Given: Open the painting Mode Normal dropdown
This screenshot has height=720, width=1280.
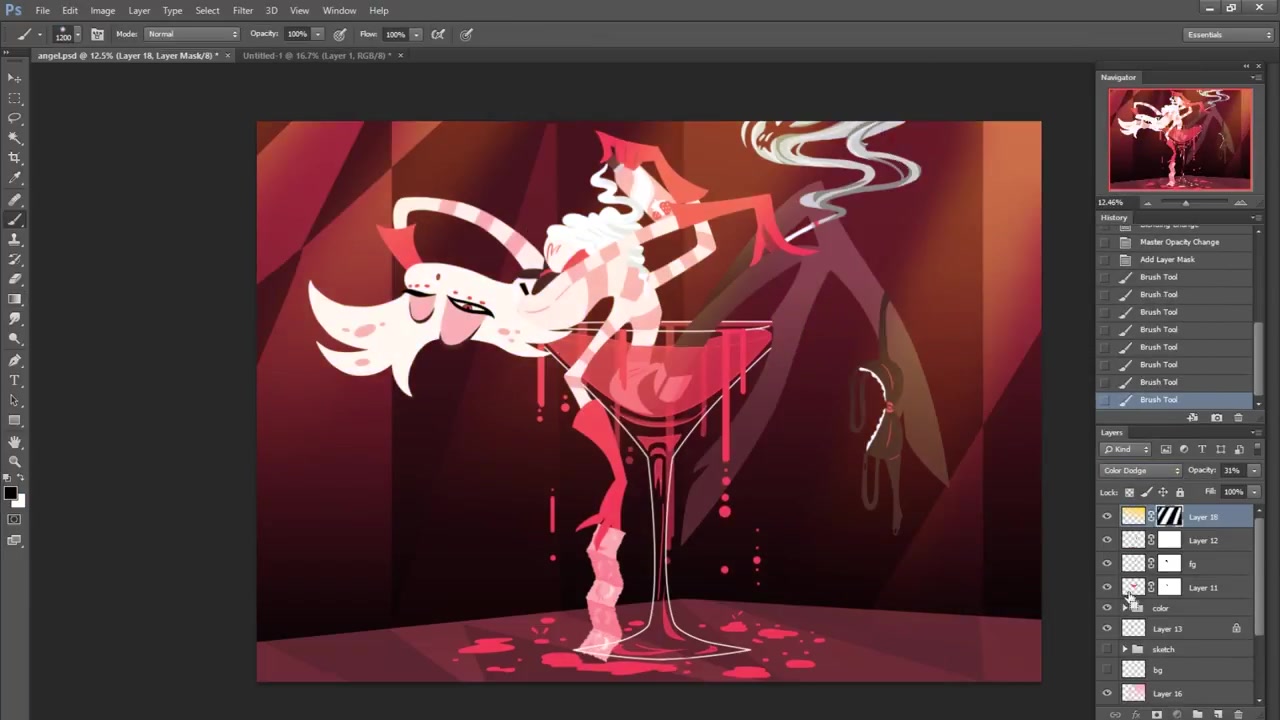Looking at the screenshot, I should (x=192, y=34).
